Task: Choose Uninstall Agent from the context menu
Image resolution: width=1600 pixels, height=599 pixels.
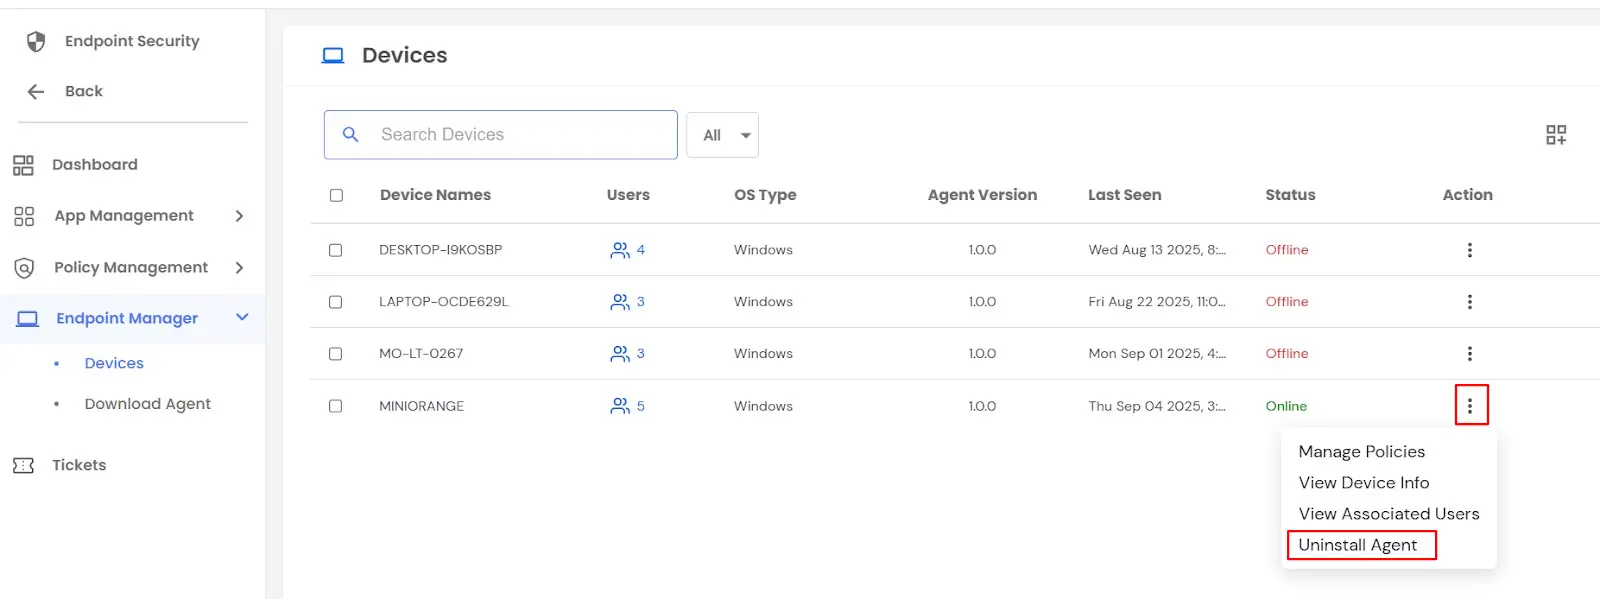Action: point(1357,545)
